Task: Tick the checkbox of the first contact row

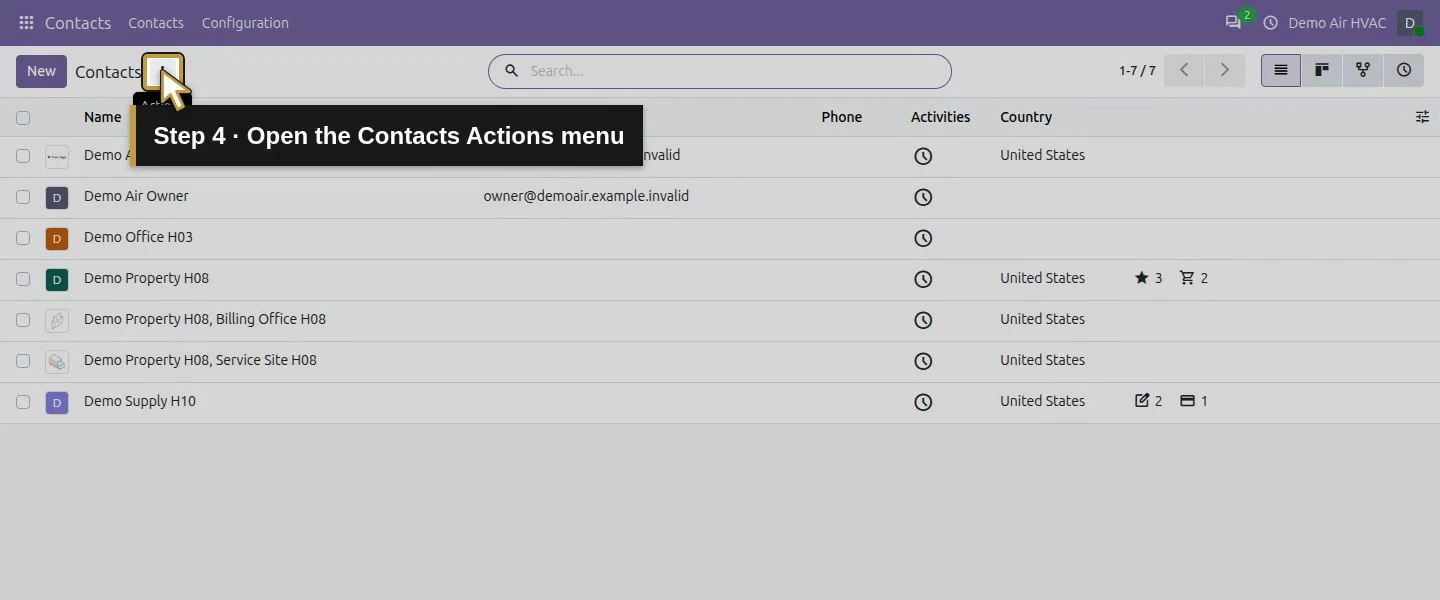Action: pos(23,156)
